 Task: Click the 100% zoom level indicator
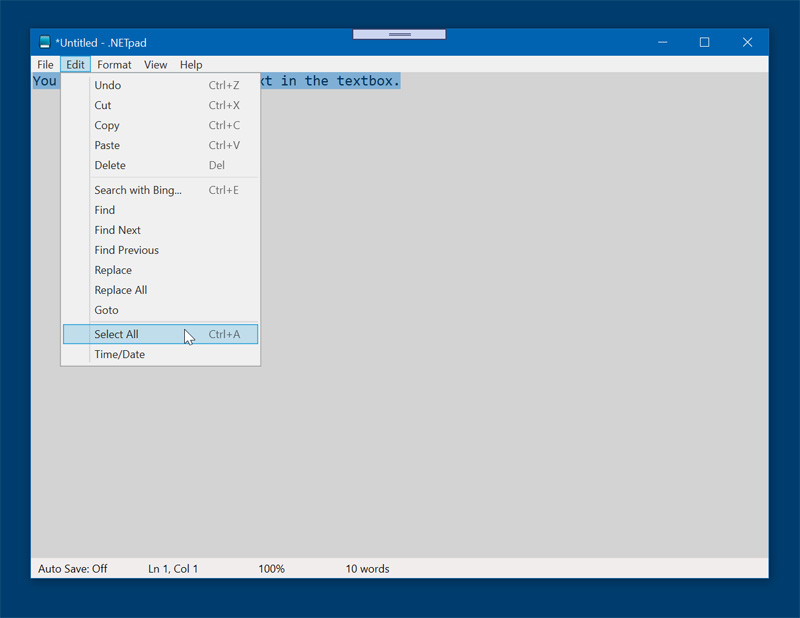click(271, 569)
